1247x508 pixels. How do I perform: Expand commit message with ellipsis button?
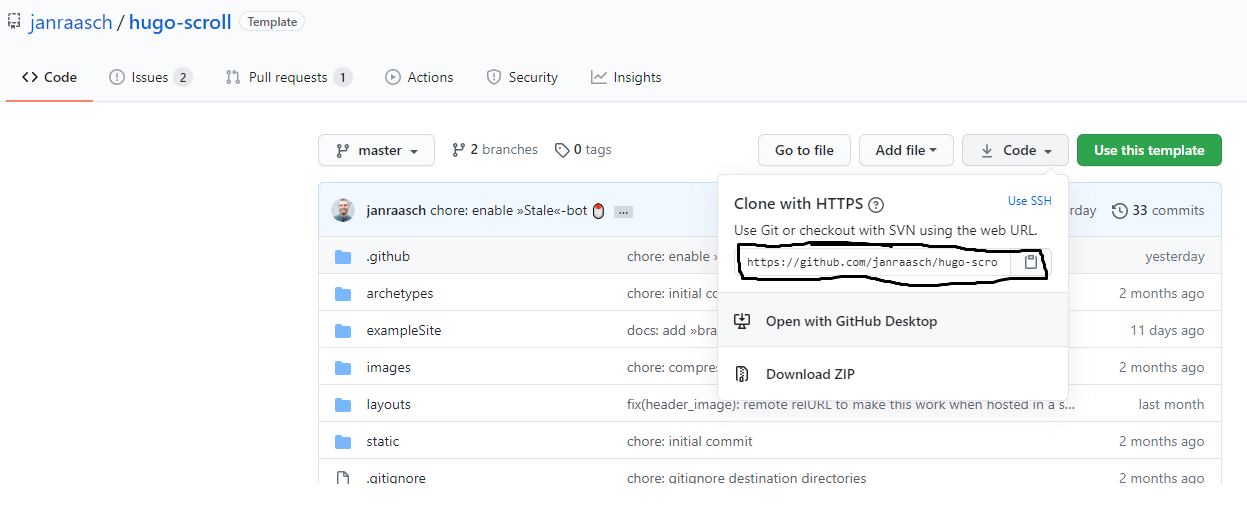pos(623,211)
